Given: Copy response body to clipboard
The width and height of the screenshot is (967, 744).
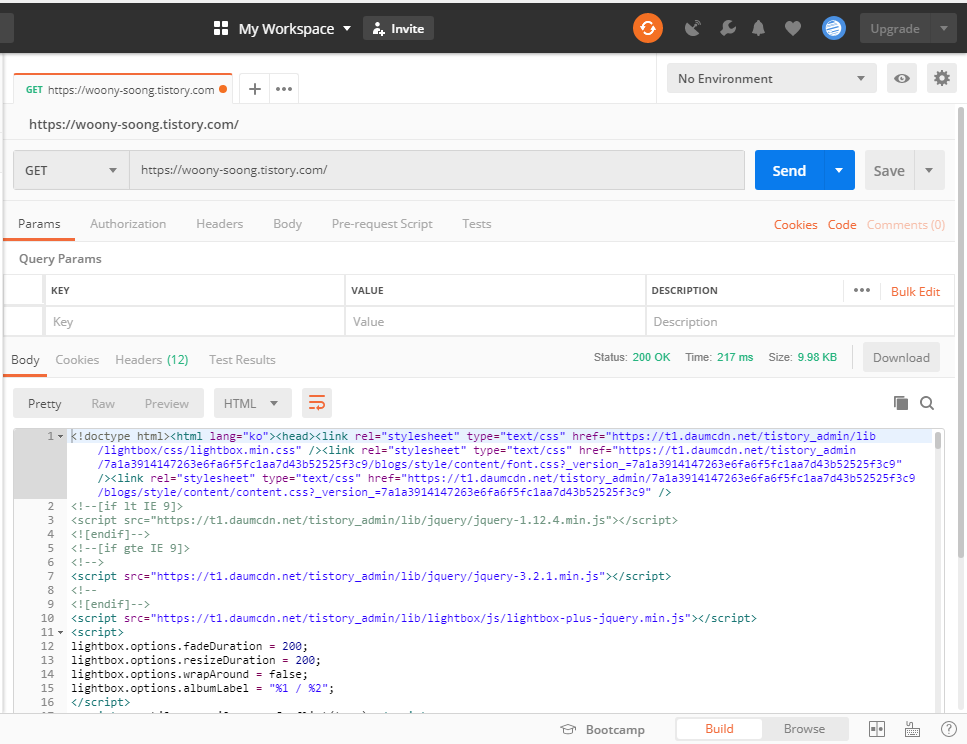Looking at the screenshot, I should tap(900, 403).
